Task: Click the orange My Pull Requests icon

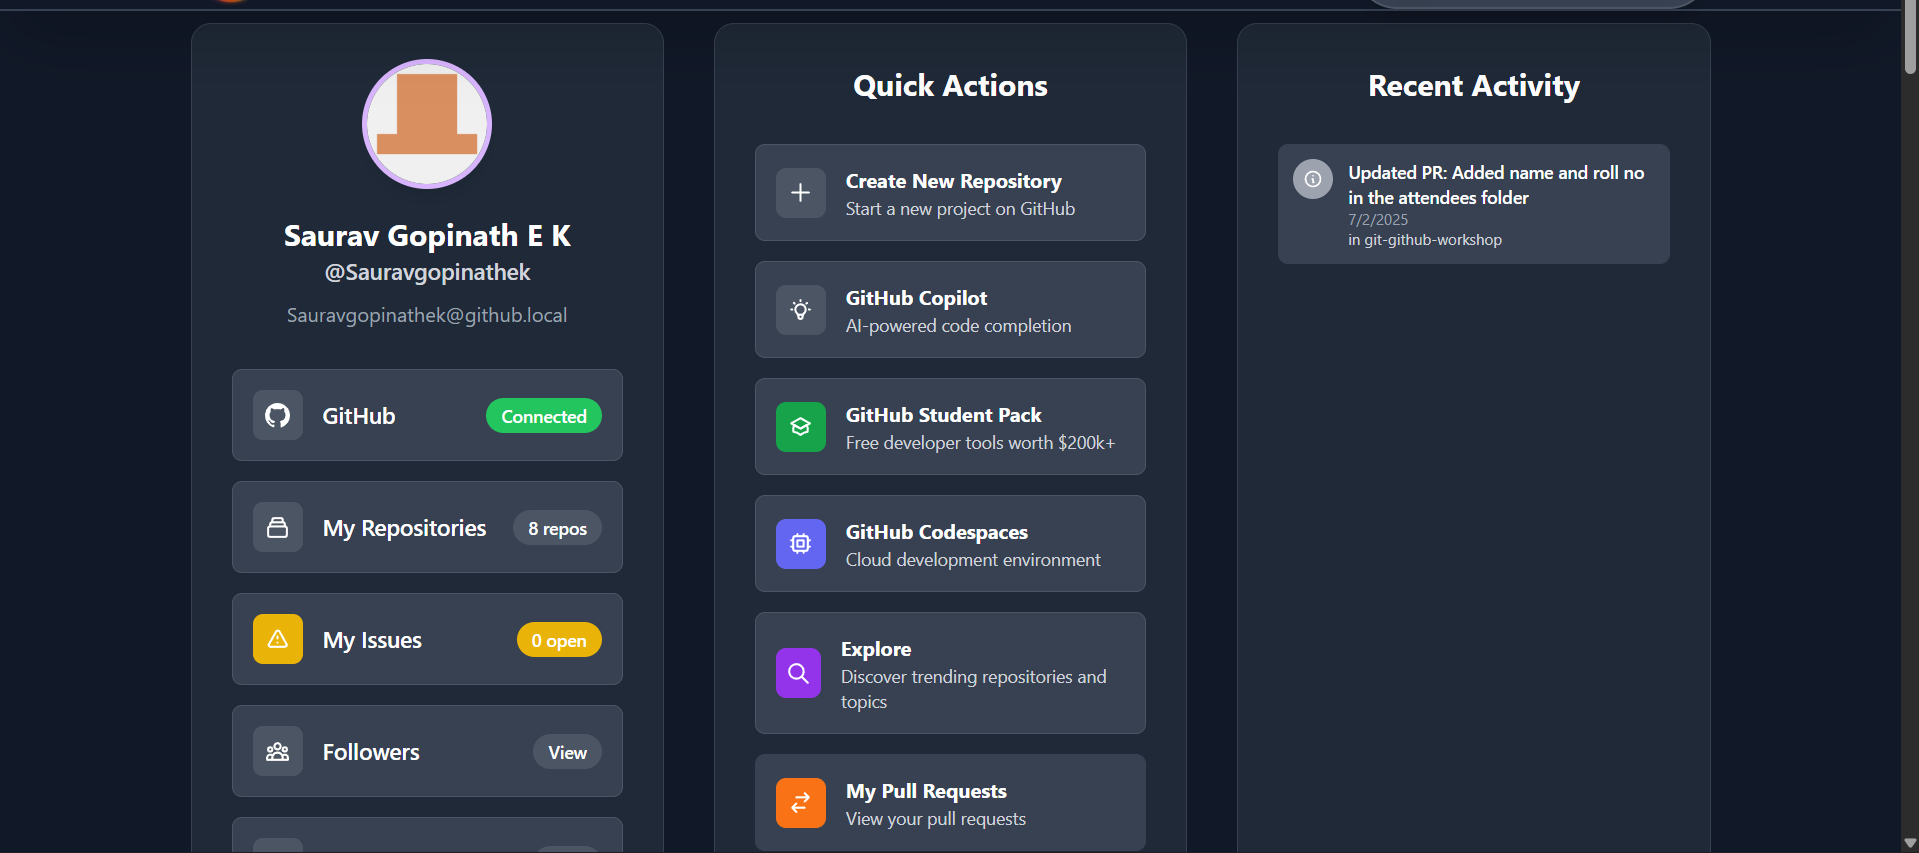Action: (x=800, y=802)
